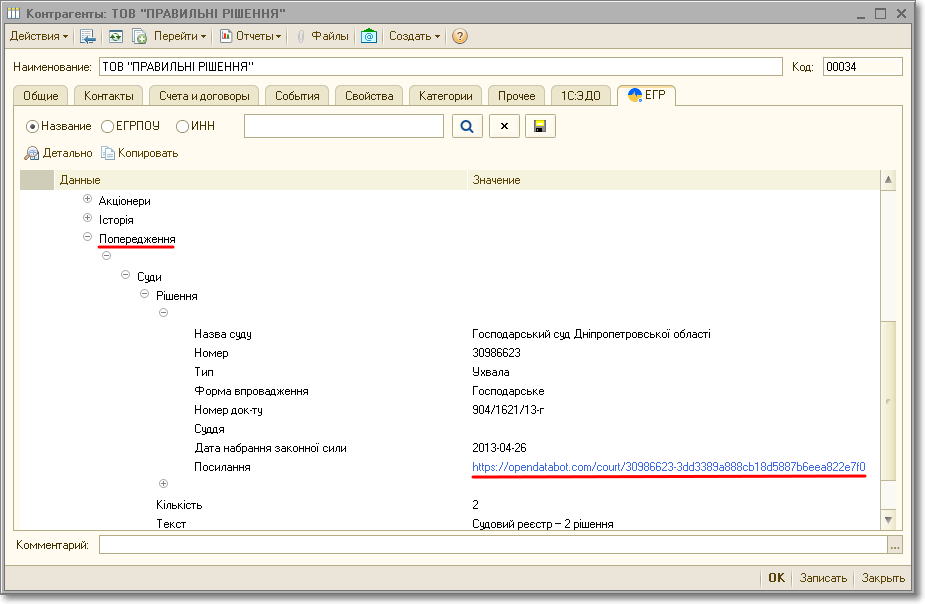925x604 pixels.
Task: Collapse the Попередження tree node
Action: (87, 238)
